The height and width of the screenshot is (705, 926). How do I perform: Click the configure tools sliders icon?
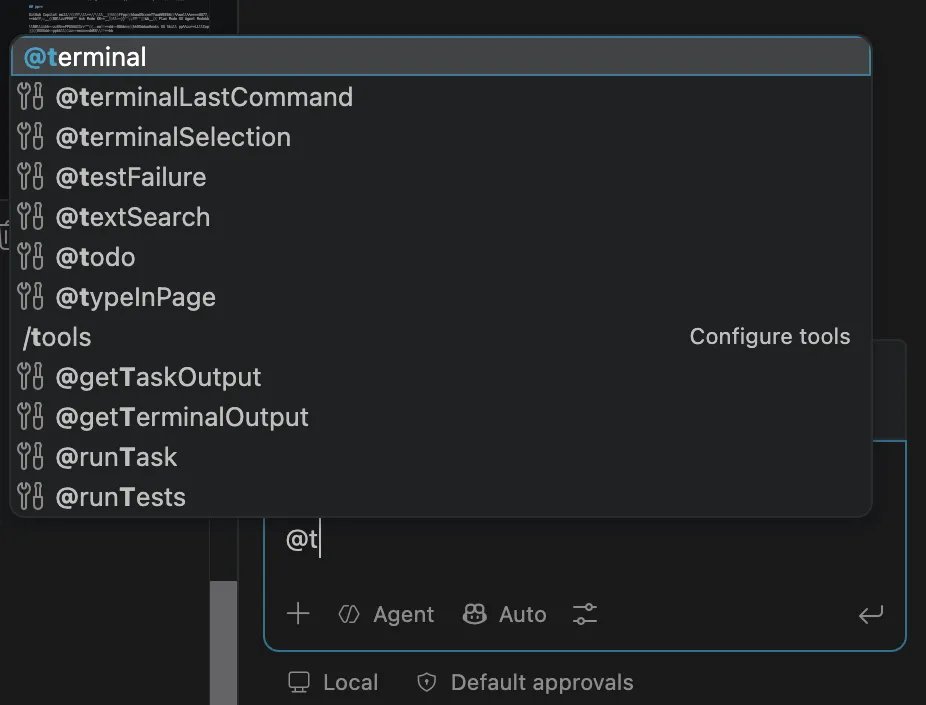pos(585,614)
